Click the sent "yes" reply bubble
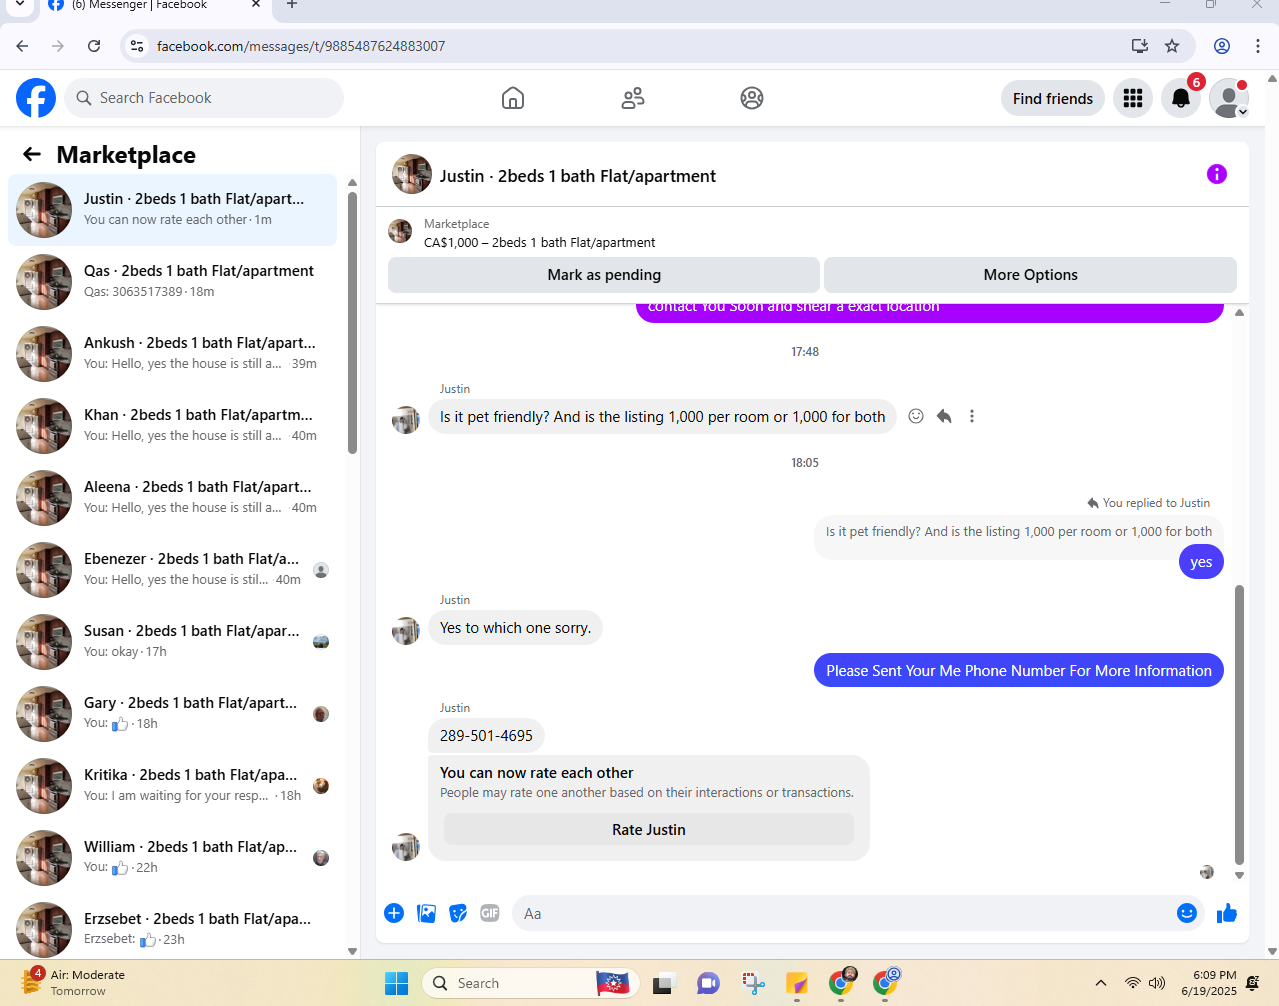Viewport: 1279px width, 1006px height. 1201,562
